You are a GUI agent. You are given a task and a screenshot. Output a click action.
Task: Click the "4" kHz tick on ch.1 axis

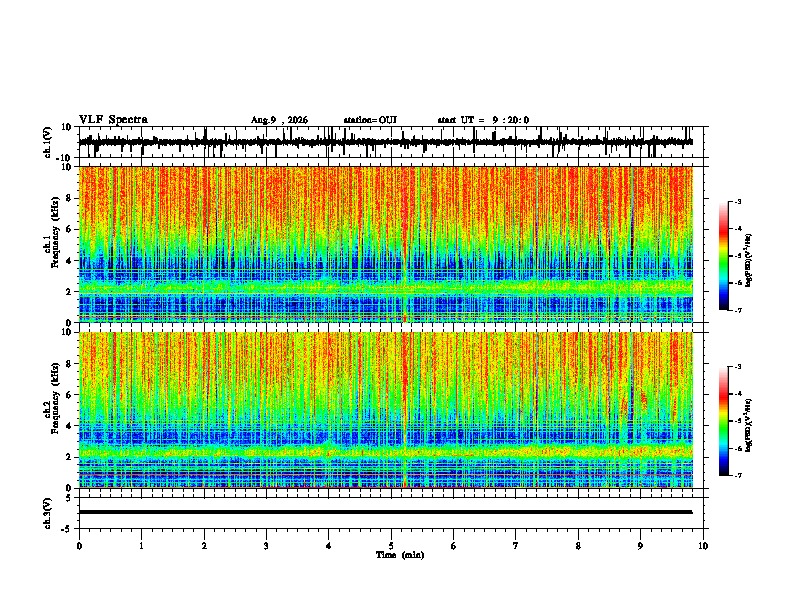click(69, 261)
